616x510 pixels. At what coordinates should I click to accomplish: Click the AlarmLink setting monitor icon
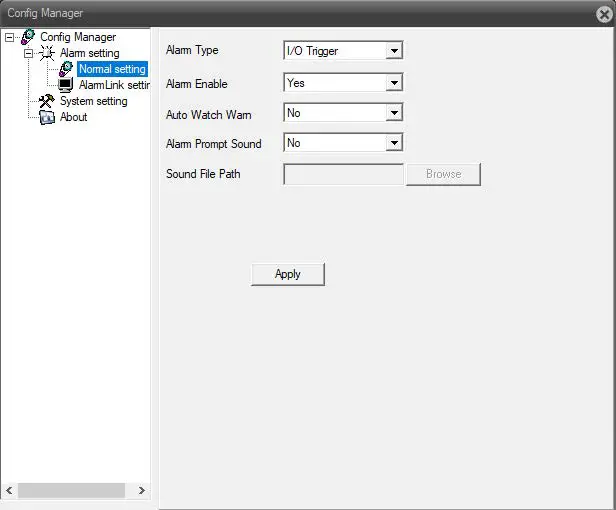[66, 85]
